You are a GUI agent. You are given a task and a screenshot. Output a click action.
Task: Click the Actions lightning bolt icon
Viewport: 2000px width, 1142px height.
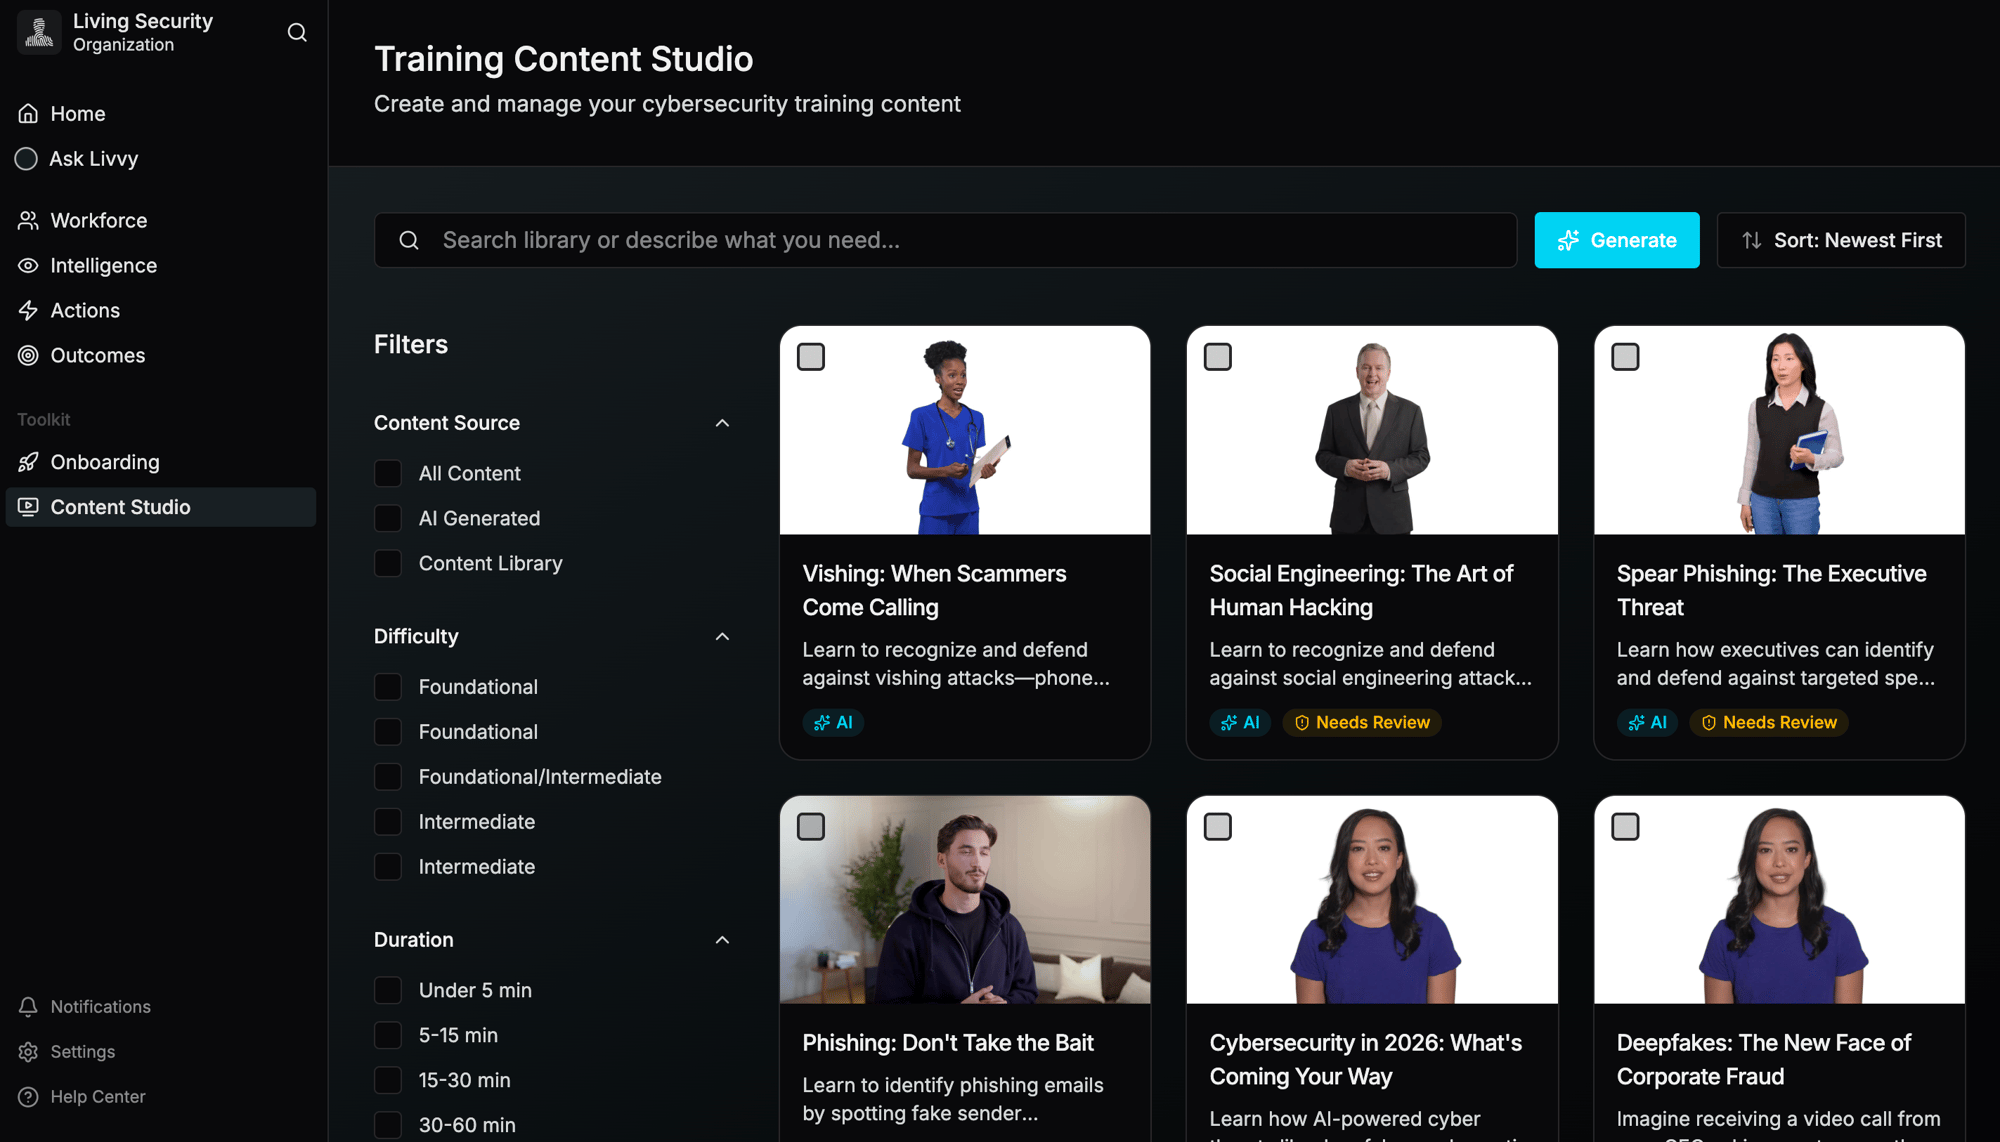(x=28, y=310)
